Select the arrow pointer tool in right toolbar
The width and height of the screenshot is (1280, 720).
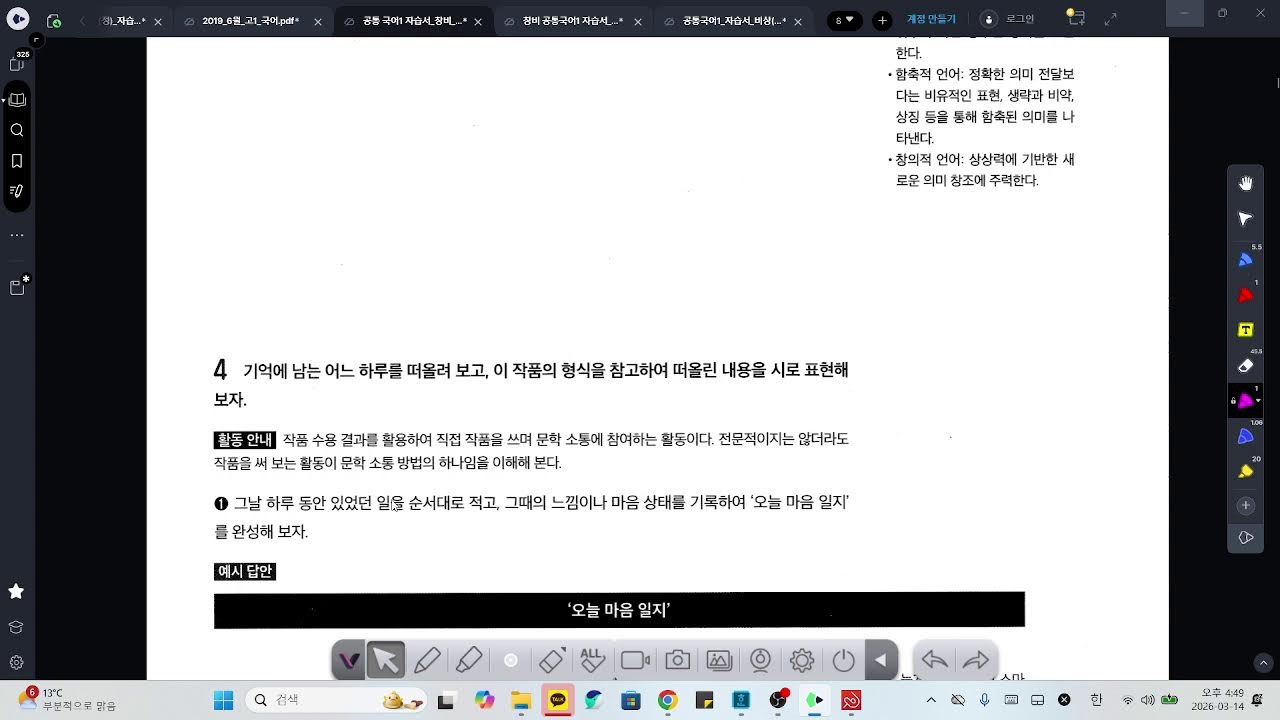tap(1245, 218)
